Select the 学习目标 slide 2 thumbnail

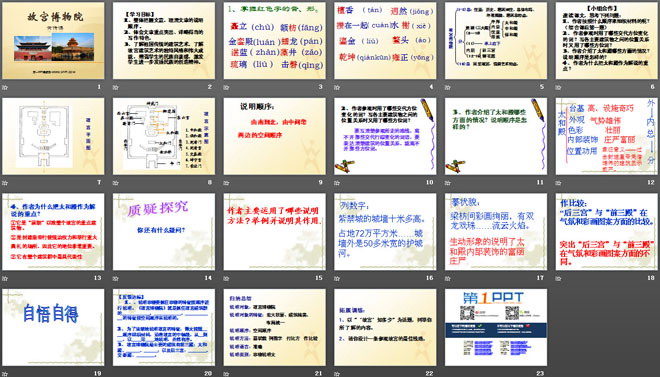pos(164,40)
